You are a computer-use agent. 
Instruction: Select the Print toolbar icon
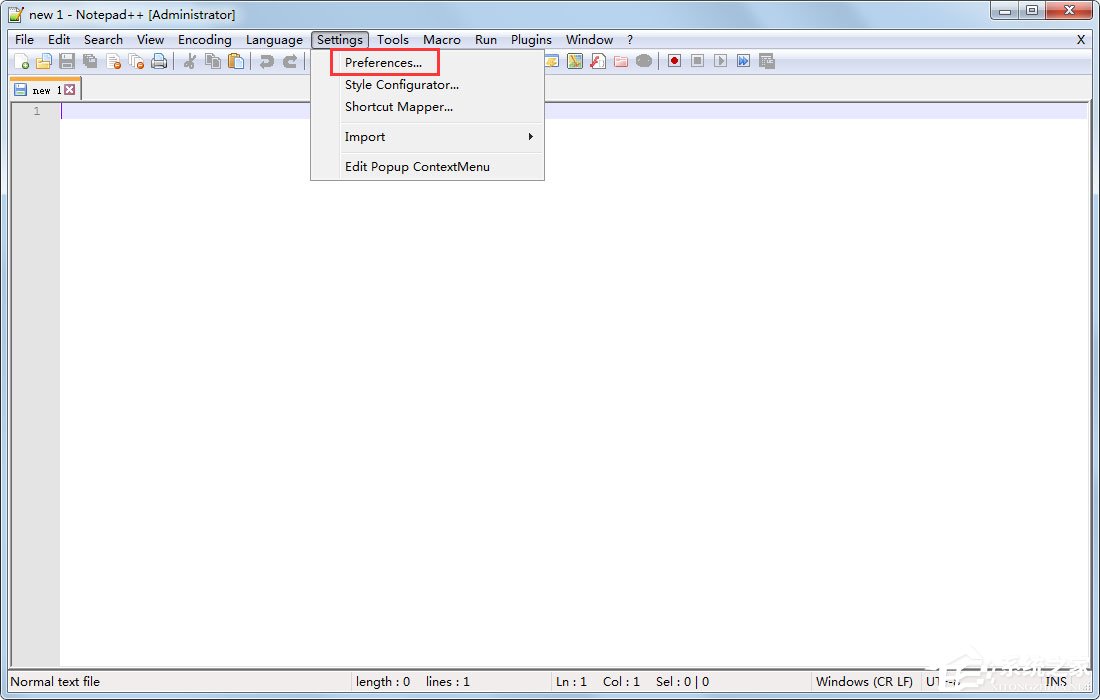click(159, 61)
